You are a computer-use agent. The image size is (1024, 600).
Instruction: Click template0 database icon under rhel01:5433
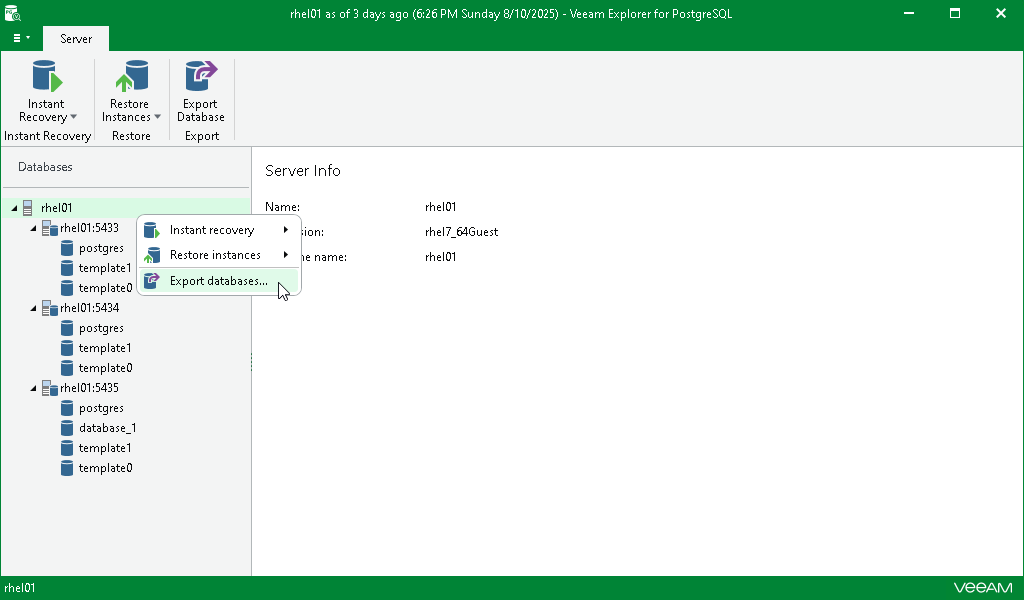(x=67, y=288)
